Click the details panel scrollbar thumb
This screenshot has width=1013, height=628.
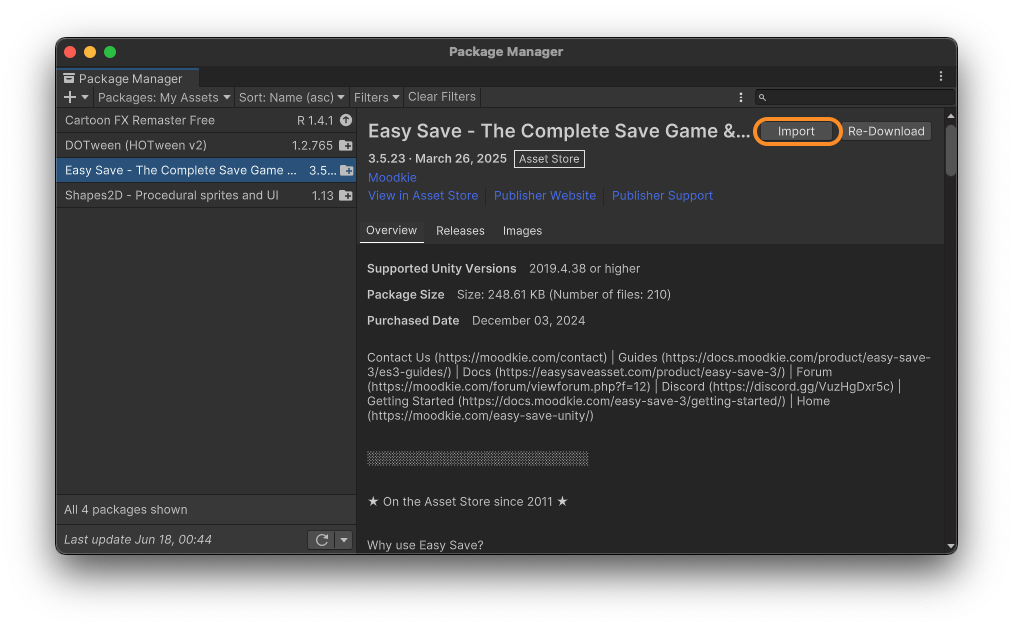[950, 151]
